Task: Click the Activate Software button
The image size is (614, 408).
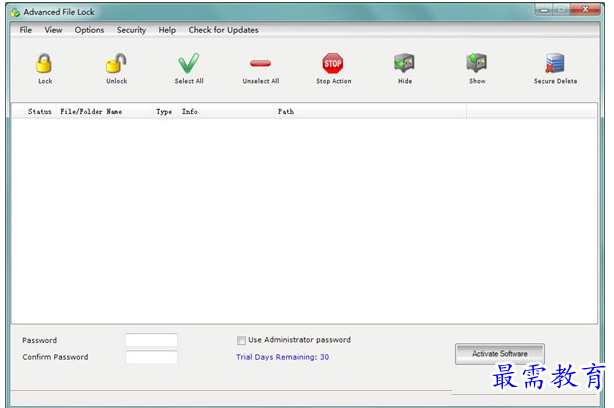Action: [500, 354]
